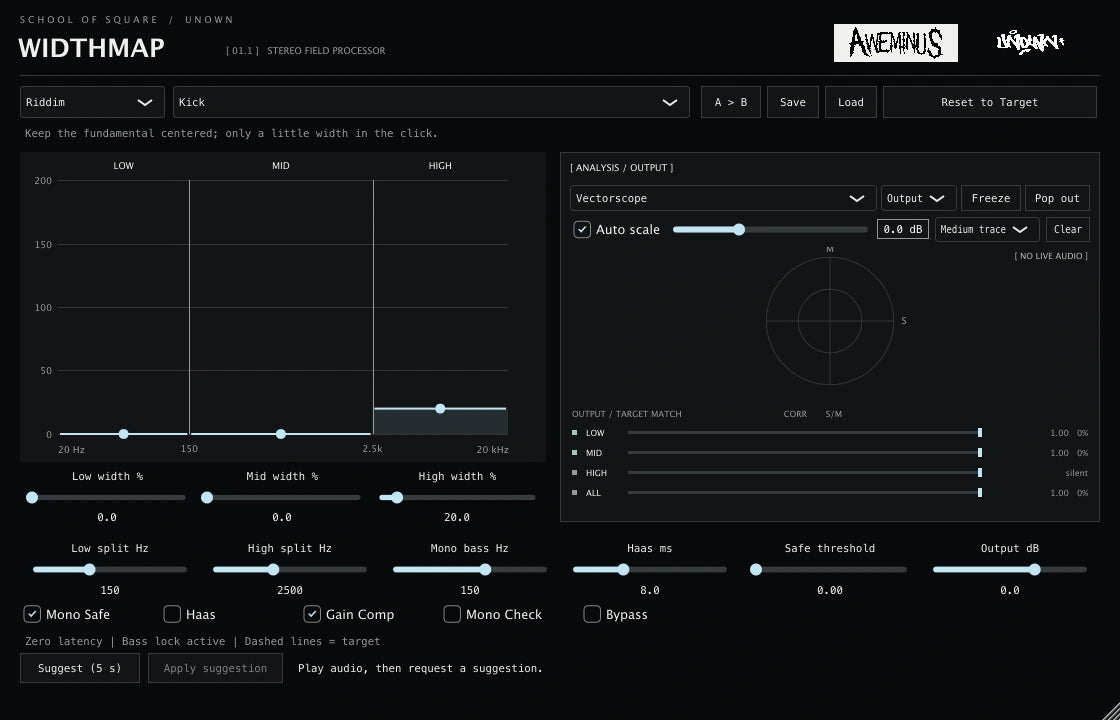Expand the Vectorscope display dropdown
Viewport: 1120px width, 720px height.
723,199
